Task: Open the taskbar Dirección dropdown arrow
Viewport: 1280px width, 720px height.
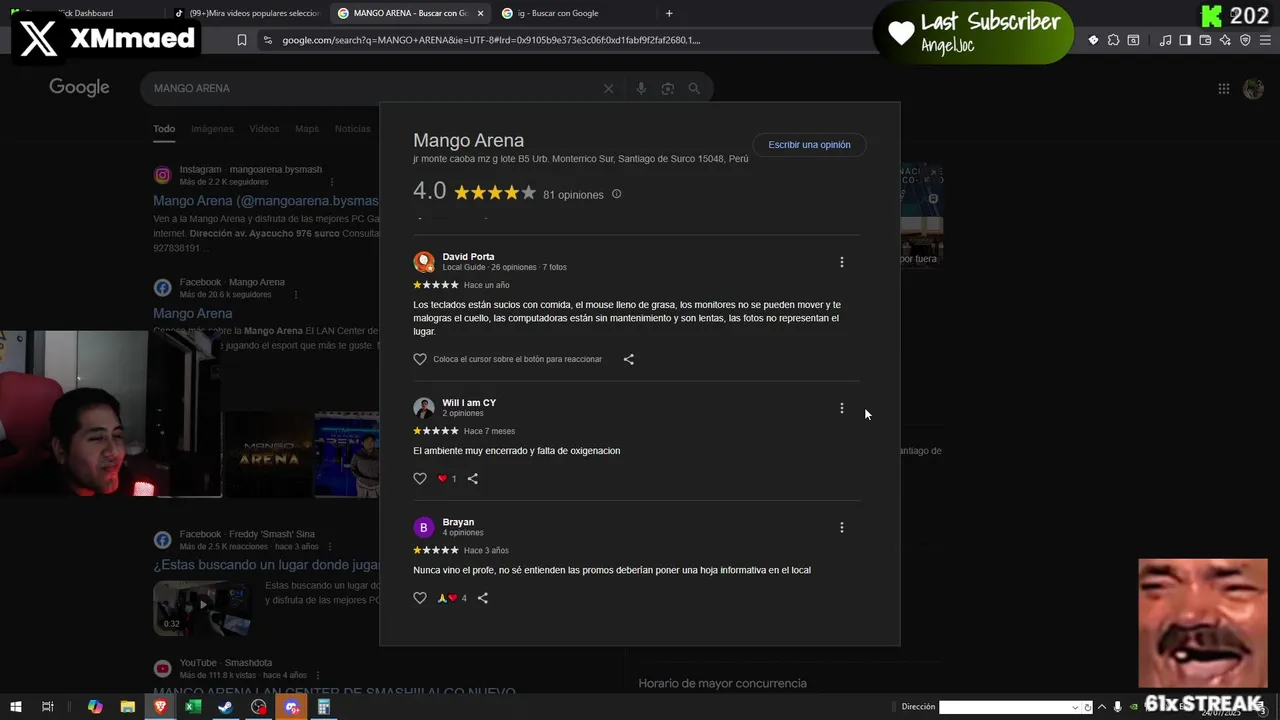Action: (1075, 707)
